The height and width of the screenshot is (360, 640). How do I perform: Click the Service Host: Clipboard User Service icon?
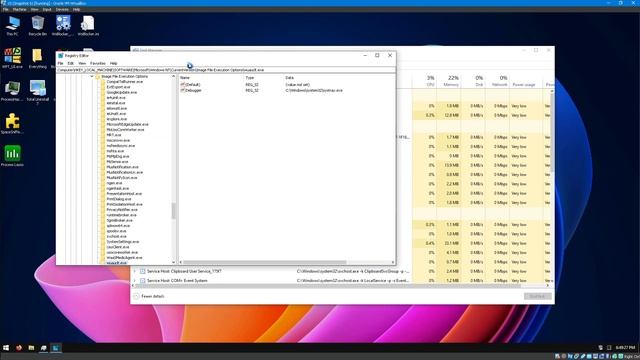(142, 271)
